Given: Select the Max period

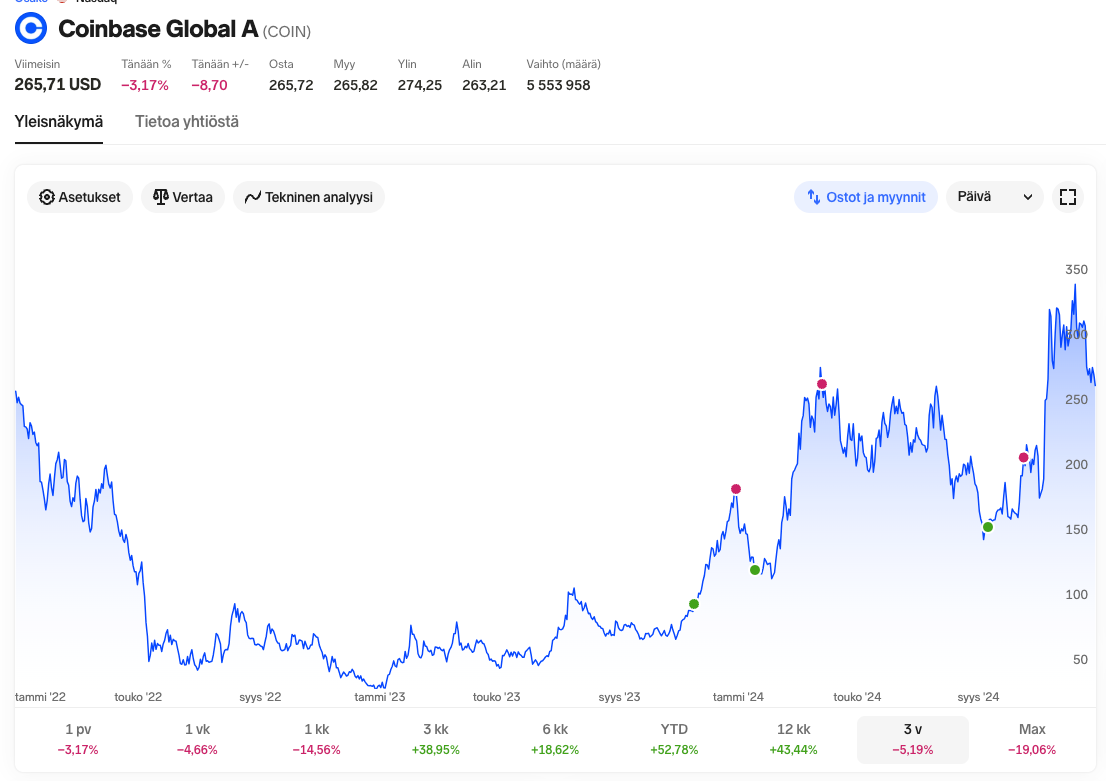Looking at the screenshot, I should (1032, 739).
